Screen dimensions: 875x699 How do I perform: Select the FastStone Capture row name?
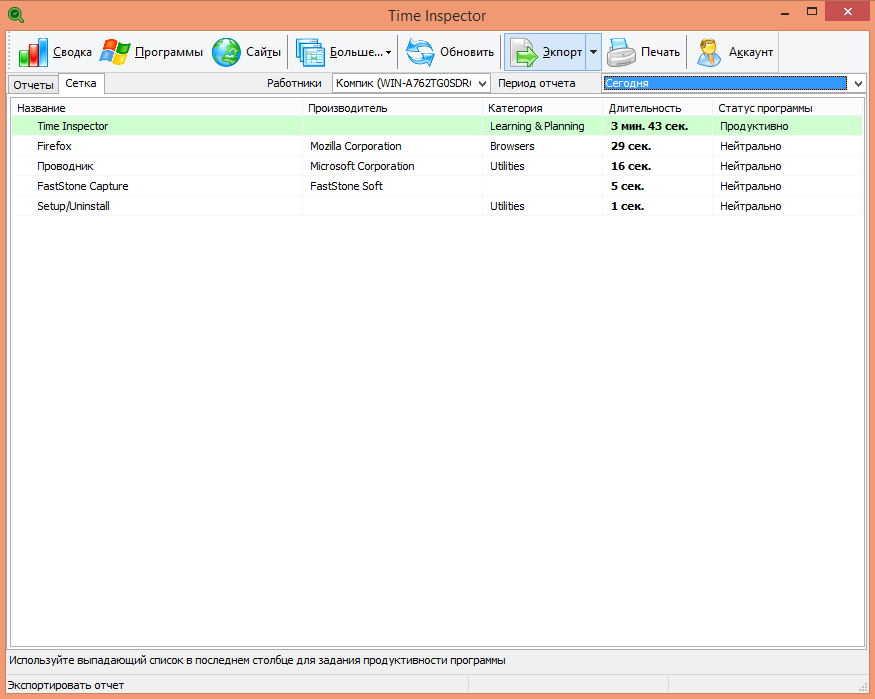coord(83,186)
